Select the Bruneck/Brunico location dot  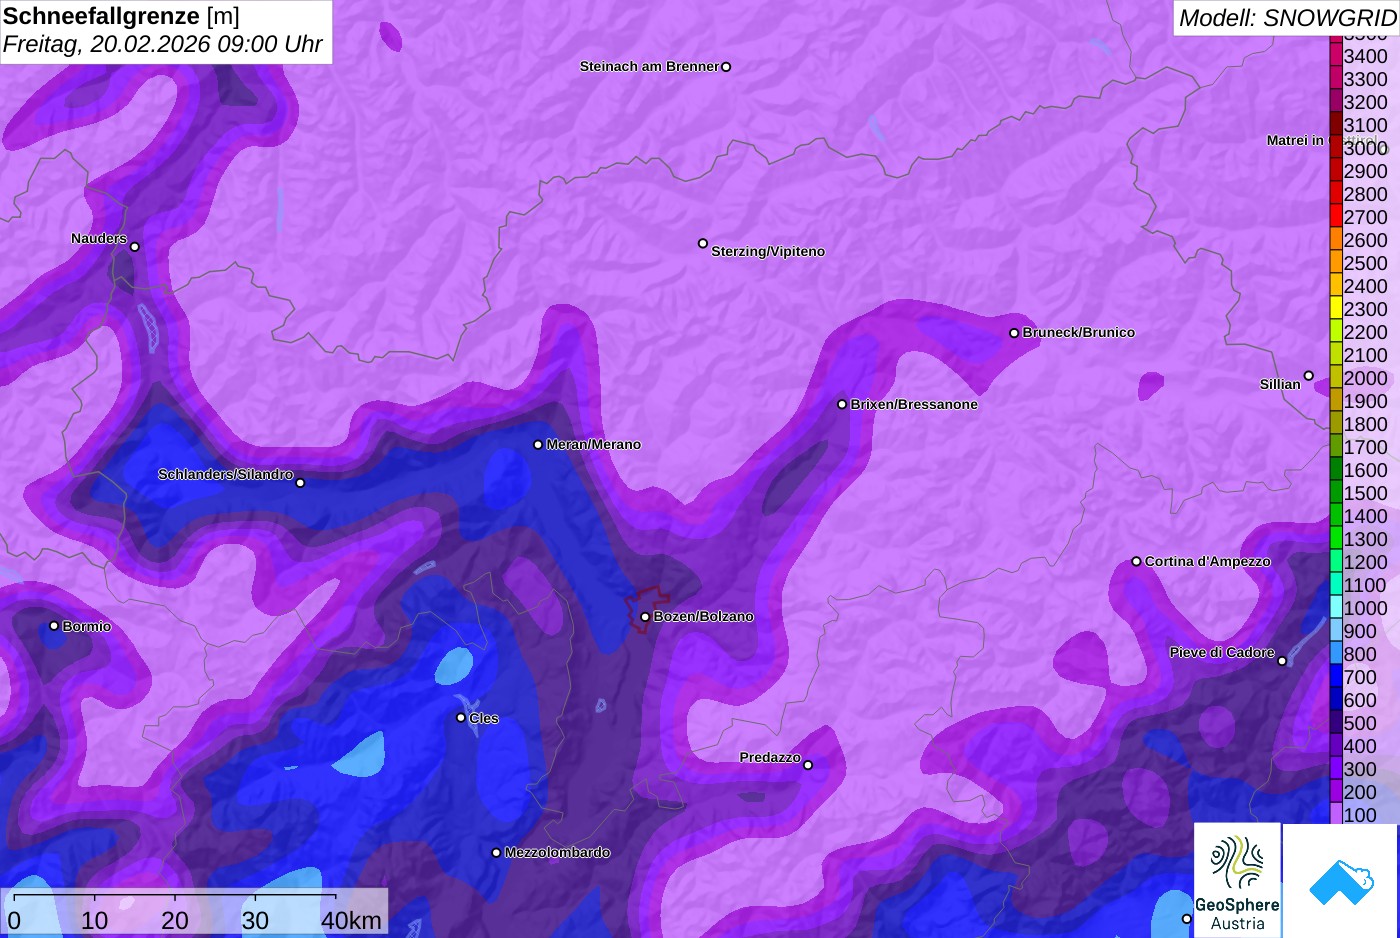click(1014, 333)
